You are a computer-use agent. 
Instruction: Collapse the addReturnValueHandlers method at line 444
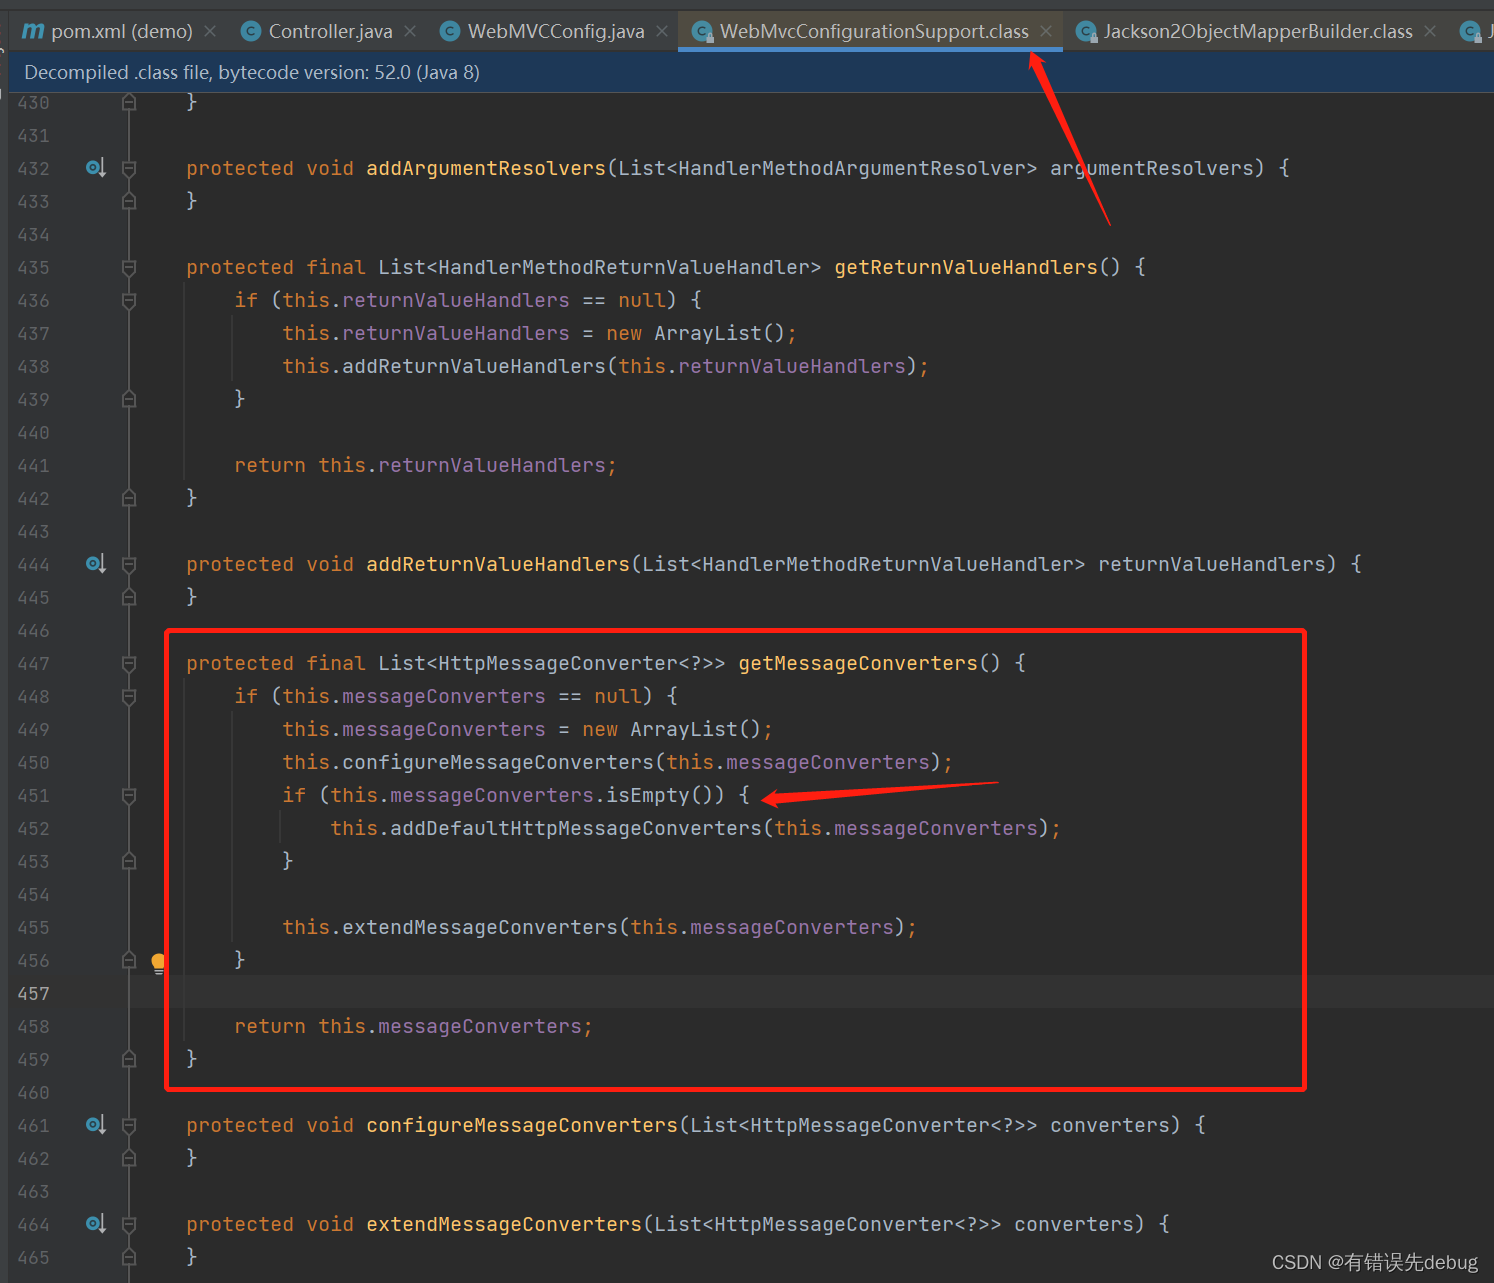click(x=129, y=564)
